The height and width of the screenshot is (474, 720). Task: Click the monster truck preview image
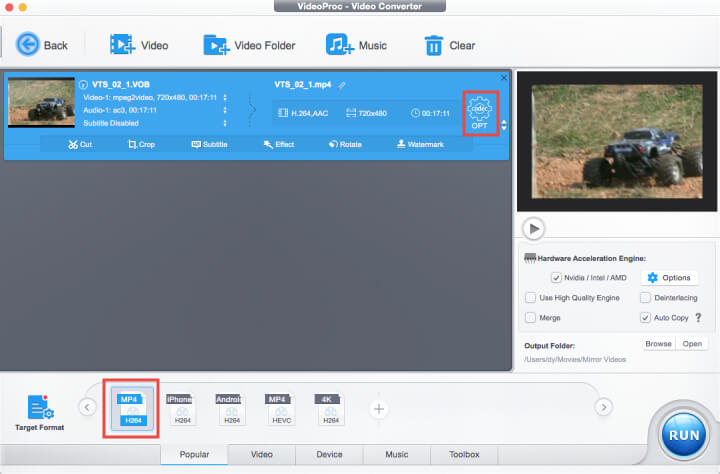click(x=617, y=141)
